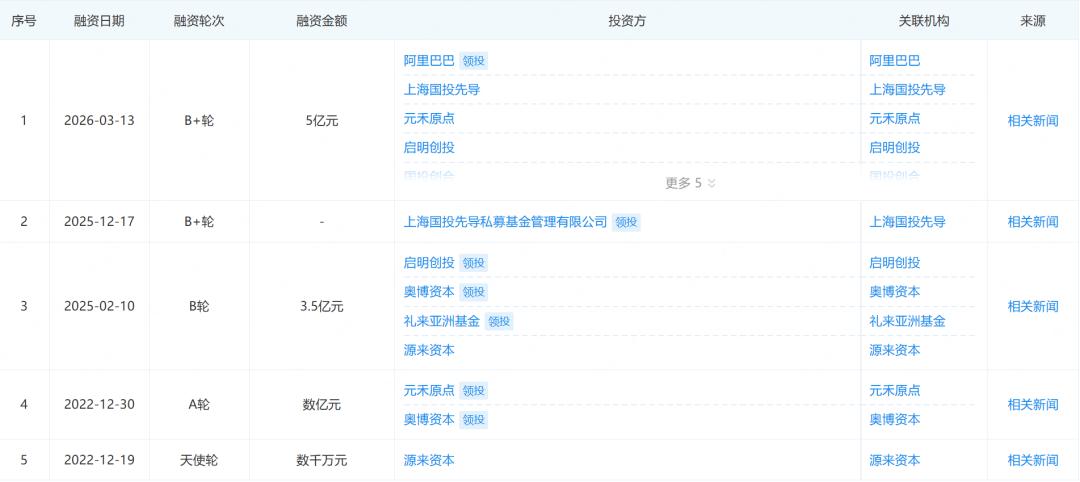
Task: Expand the 更多 5 investors list
Action: (690, 183)
